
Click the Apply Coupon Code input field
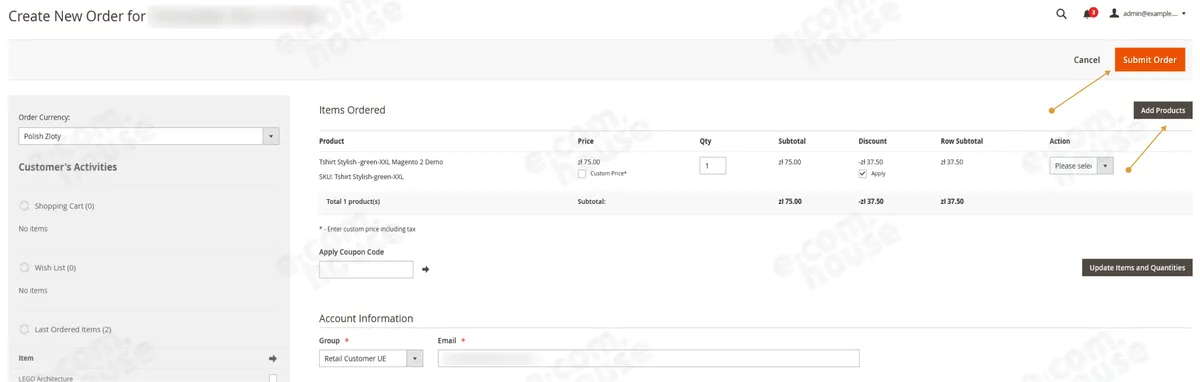click(366, 269)
